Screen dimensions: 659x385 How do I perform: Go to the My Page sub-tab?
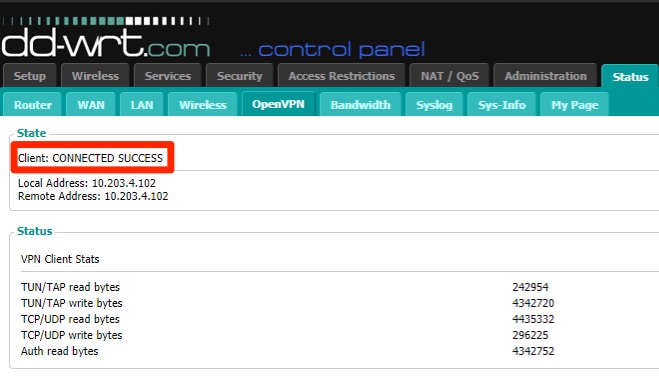tap(575, 105)
